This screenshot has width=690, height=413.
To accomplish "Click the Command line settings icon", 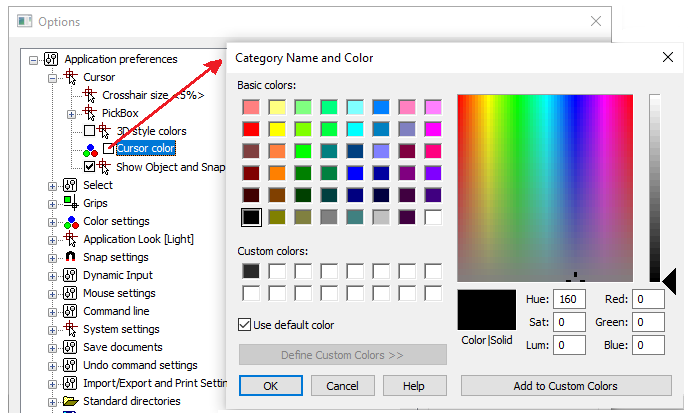I will pos(70,311).
